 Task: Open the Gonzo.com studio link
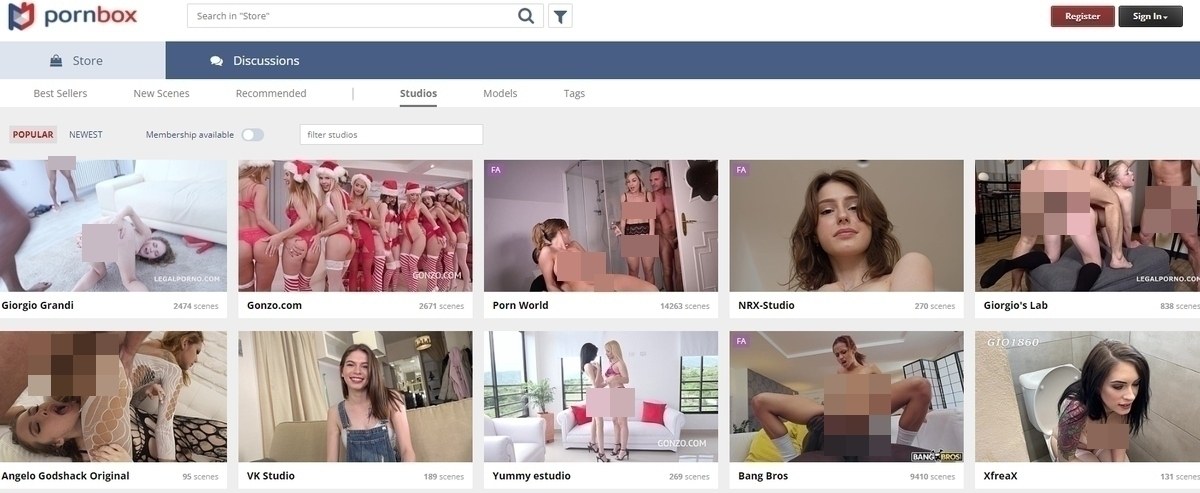274,305
